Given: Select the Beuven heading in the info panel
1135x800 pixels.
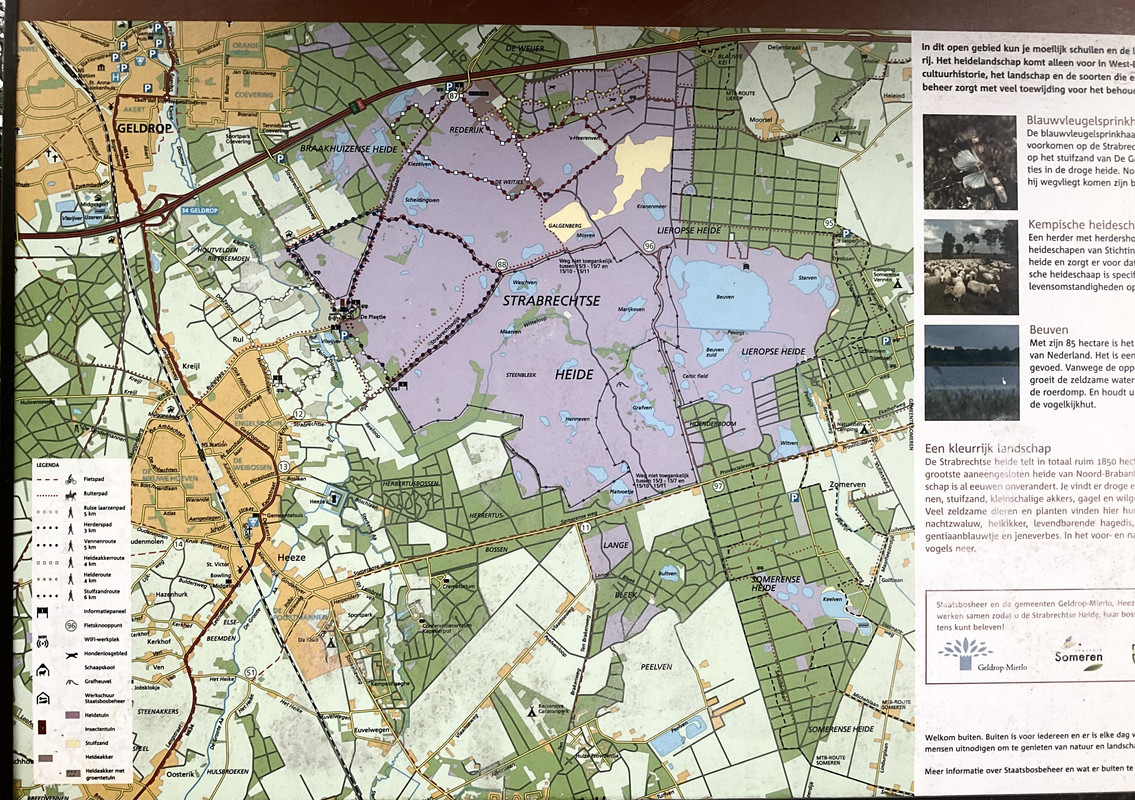Looking at the screenshot, I should click(x=1048, y=329).
